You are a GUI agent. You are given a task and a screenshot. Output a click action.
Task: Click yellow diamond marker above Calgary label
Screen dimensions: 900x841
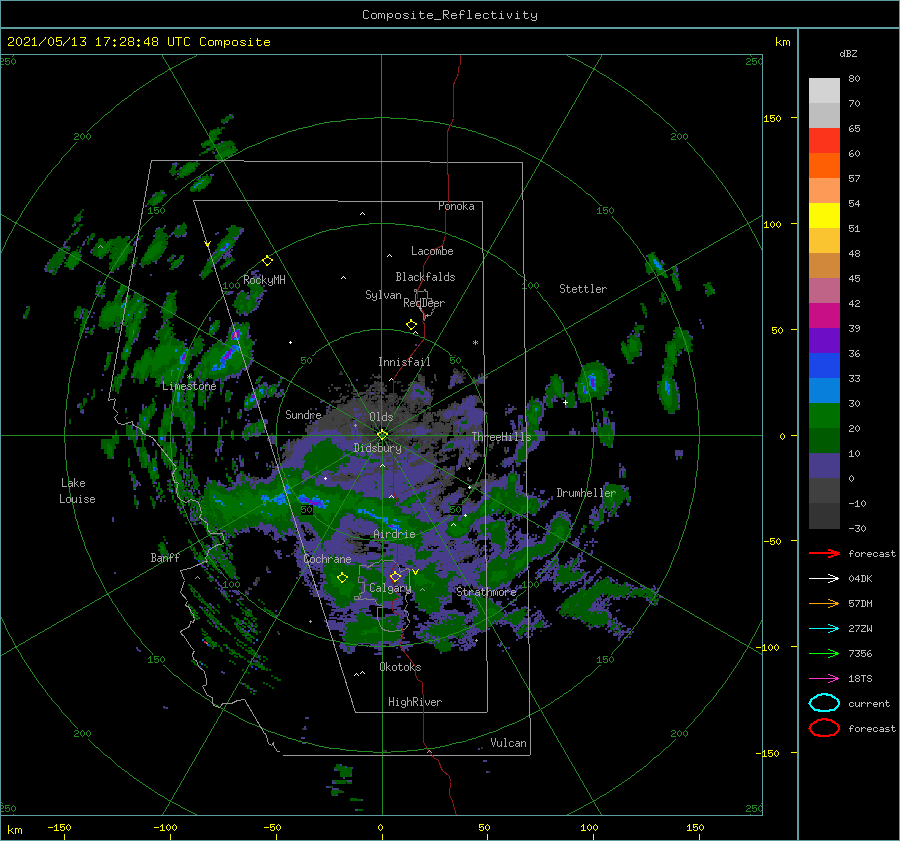[x=395, y=576]
